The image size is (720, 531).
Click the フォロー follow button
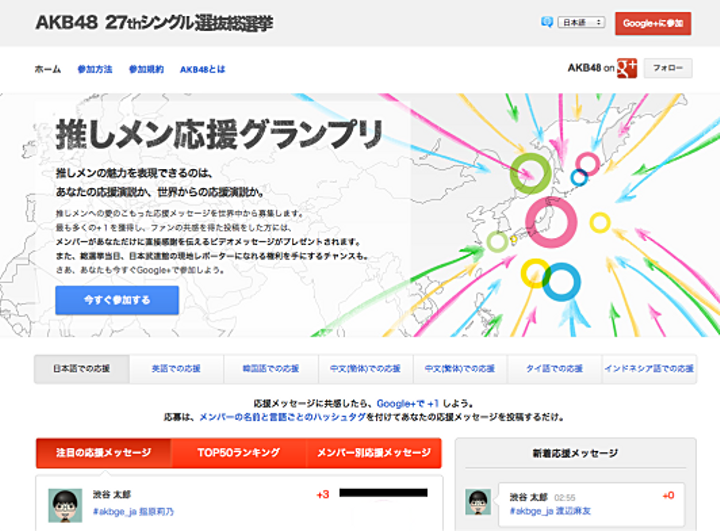(668, 68)
